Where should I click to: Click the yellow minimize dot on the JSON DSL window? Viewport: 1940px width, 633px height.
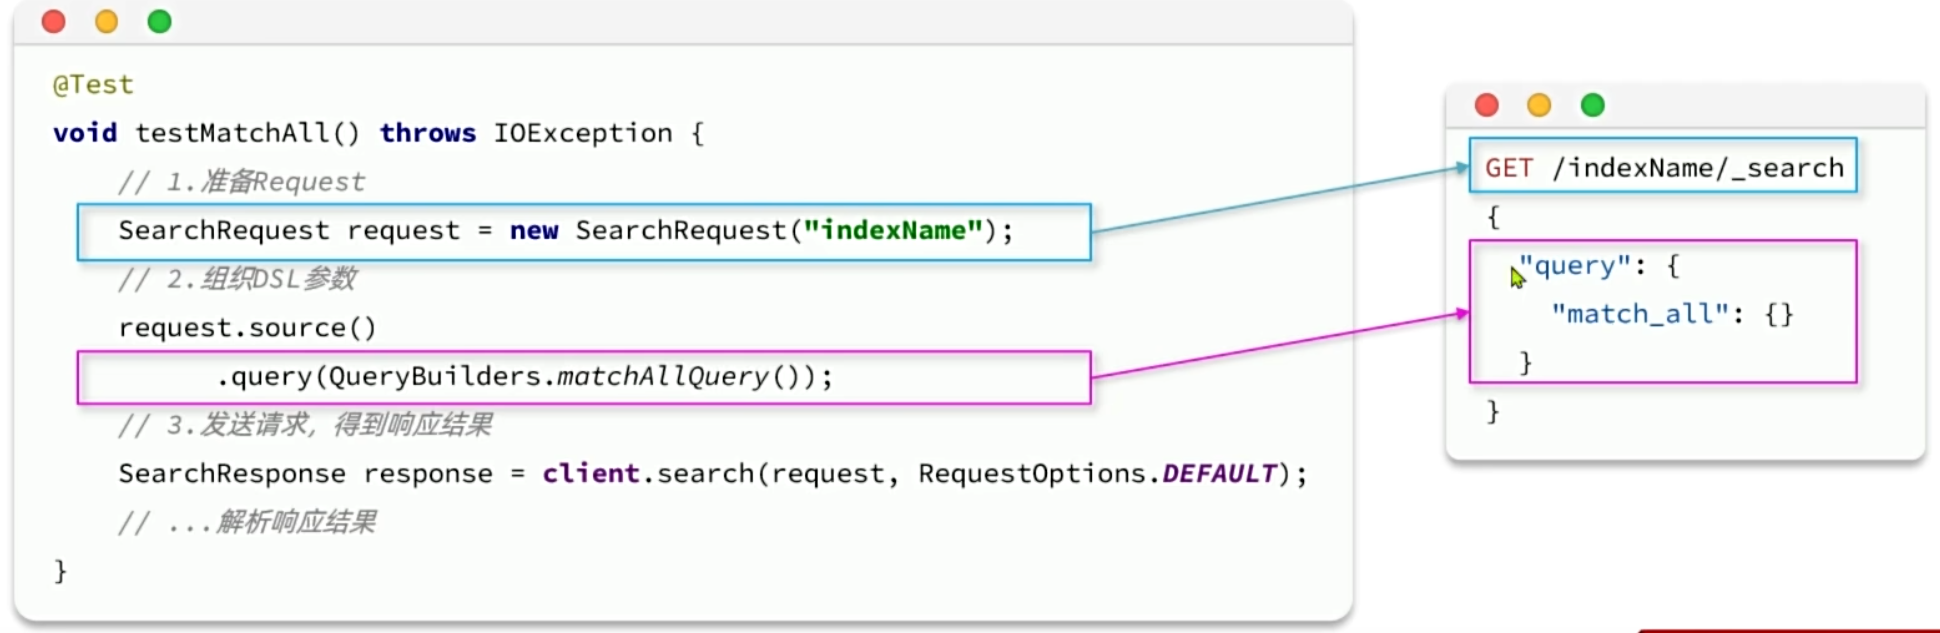[x=1539, y=105]
